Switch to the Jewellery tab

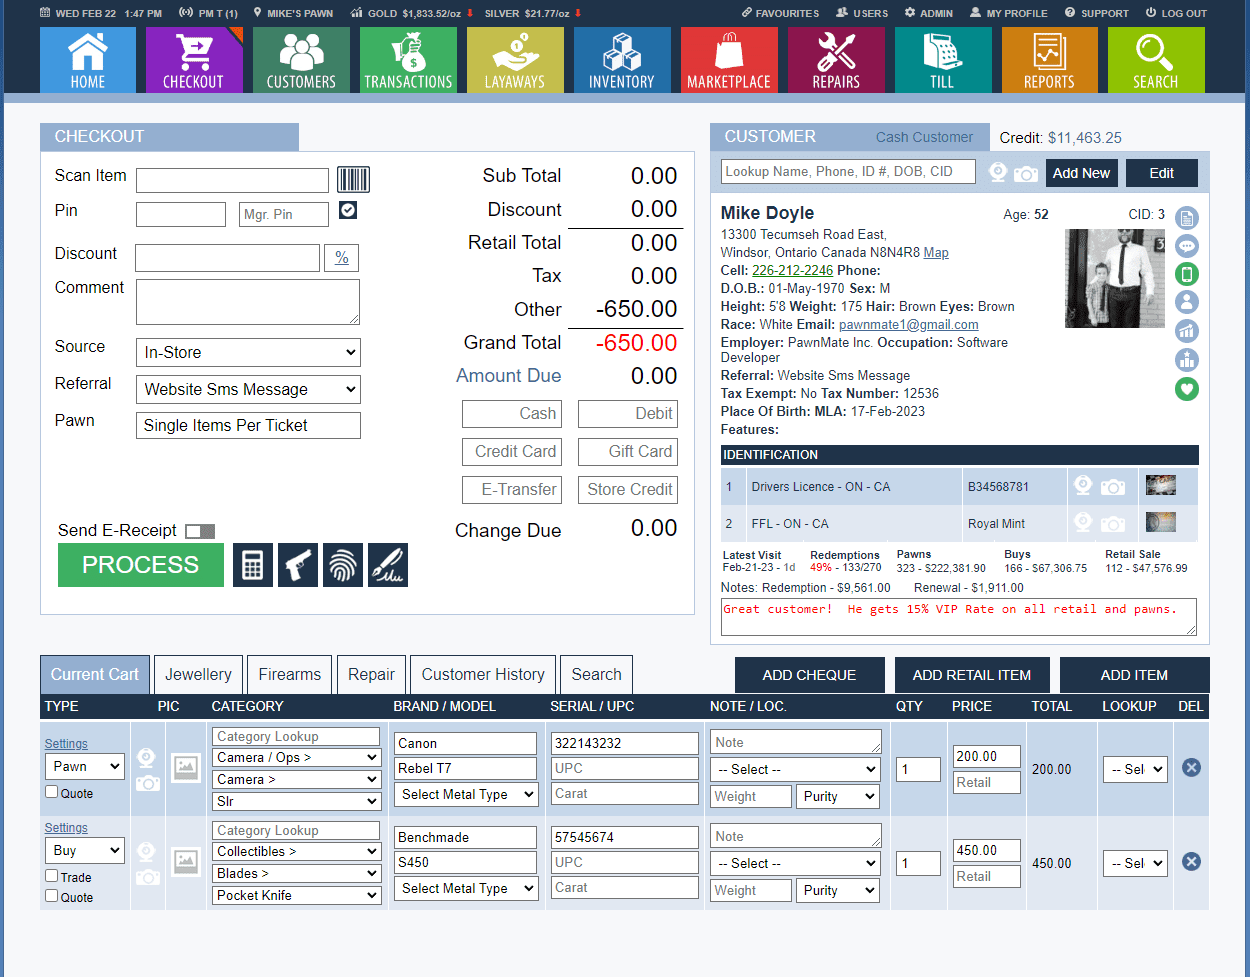tap(198, 675)
